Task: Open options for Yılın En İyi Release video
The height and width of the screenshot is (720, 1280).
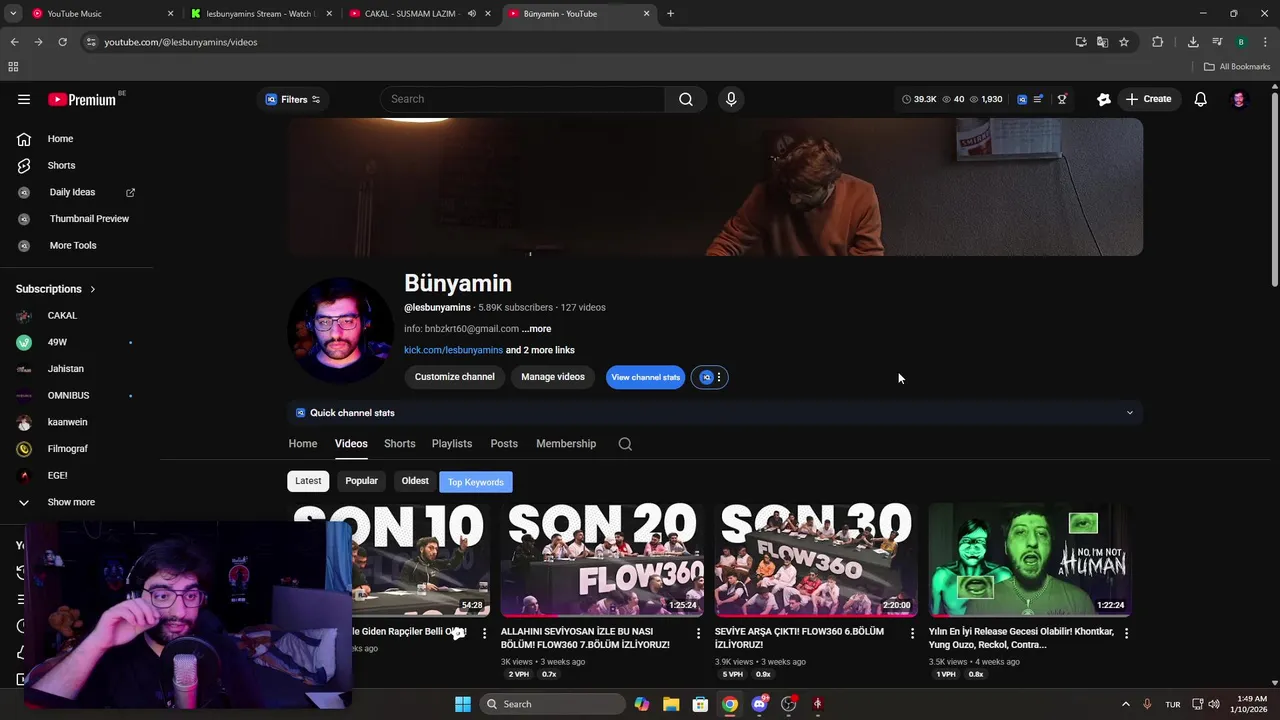Action: 1126,633
